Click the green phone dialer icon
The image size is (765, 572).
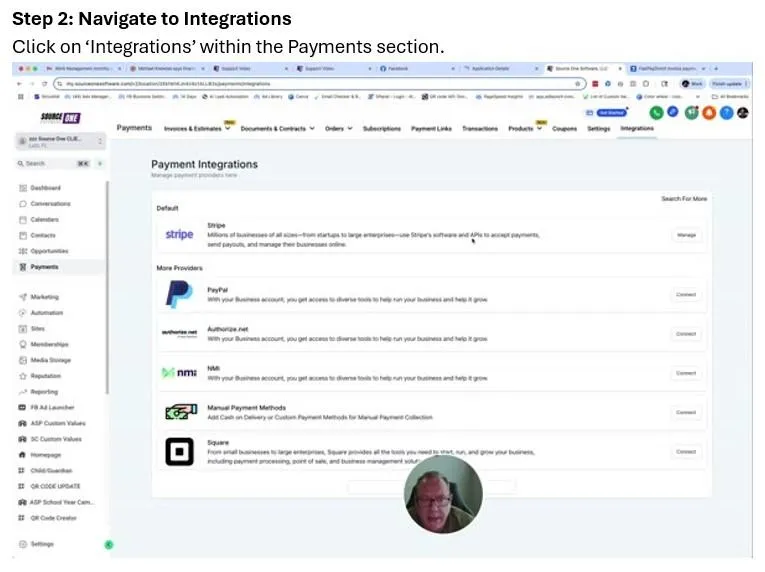656,113
